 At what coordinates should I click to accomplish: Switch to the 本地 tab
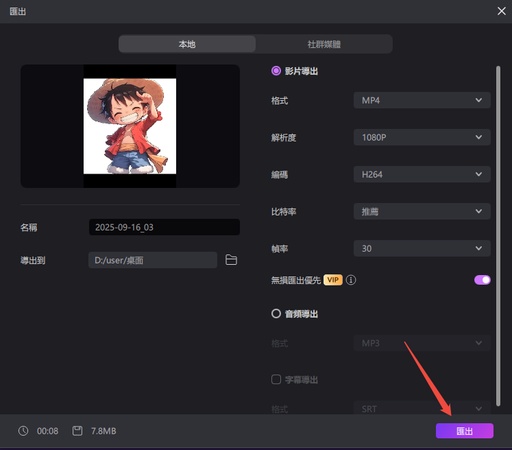pos(187,44)
